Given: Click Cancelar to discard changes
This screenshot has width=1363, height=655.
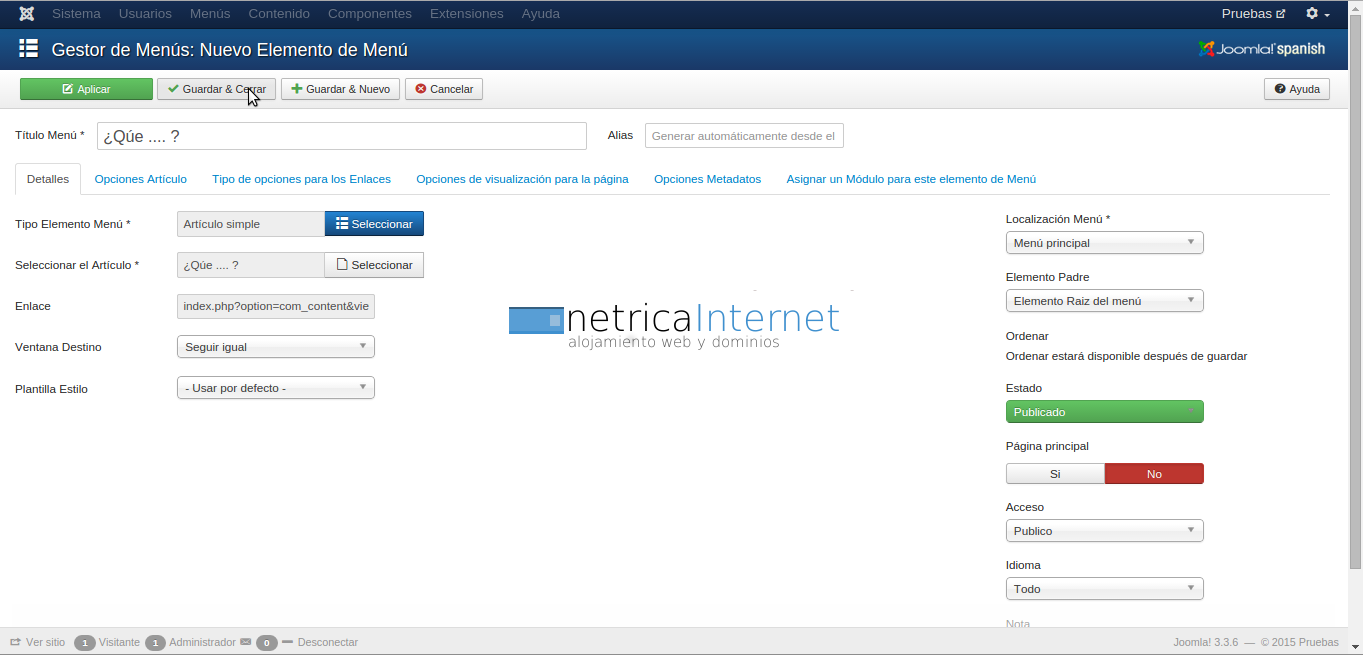Looking at the screenshot, I should 444,89.
